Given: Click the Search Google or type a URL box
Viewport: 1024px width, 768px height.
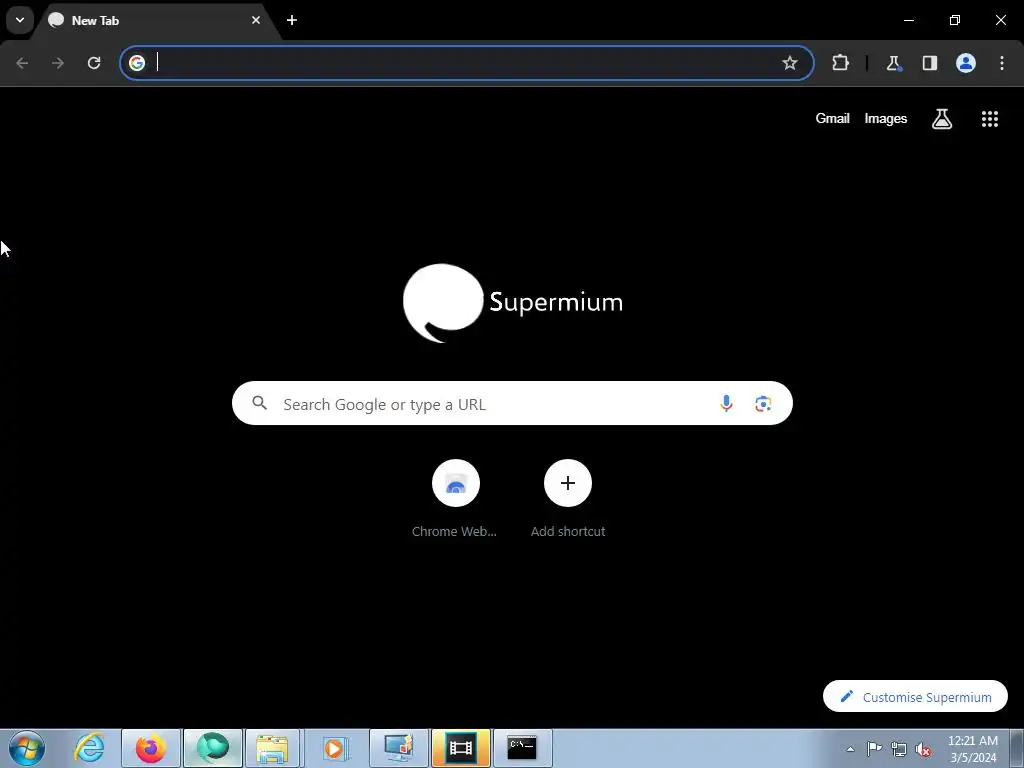Looking at the screenshot, I should [x=512, y=404].
